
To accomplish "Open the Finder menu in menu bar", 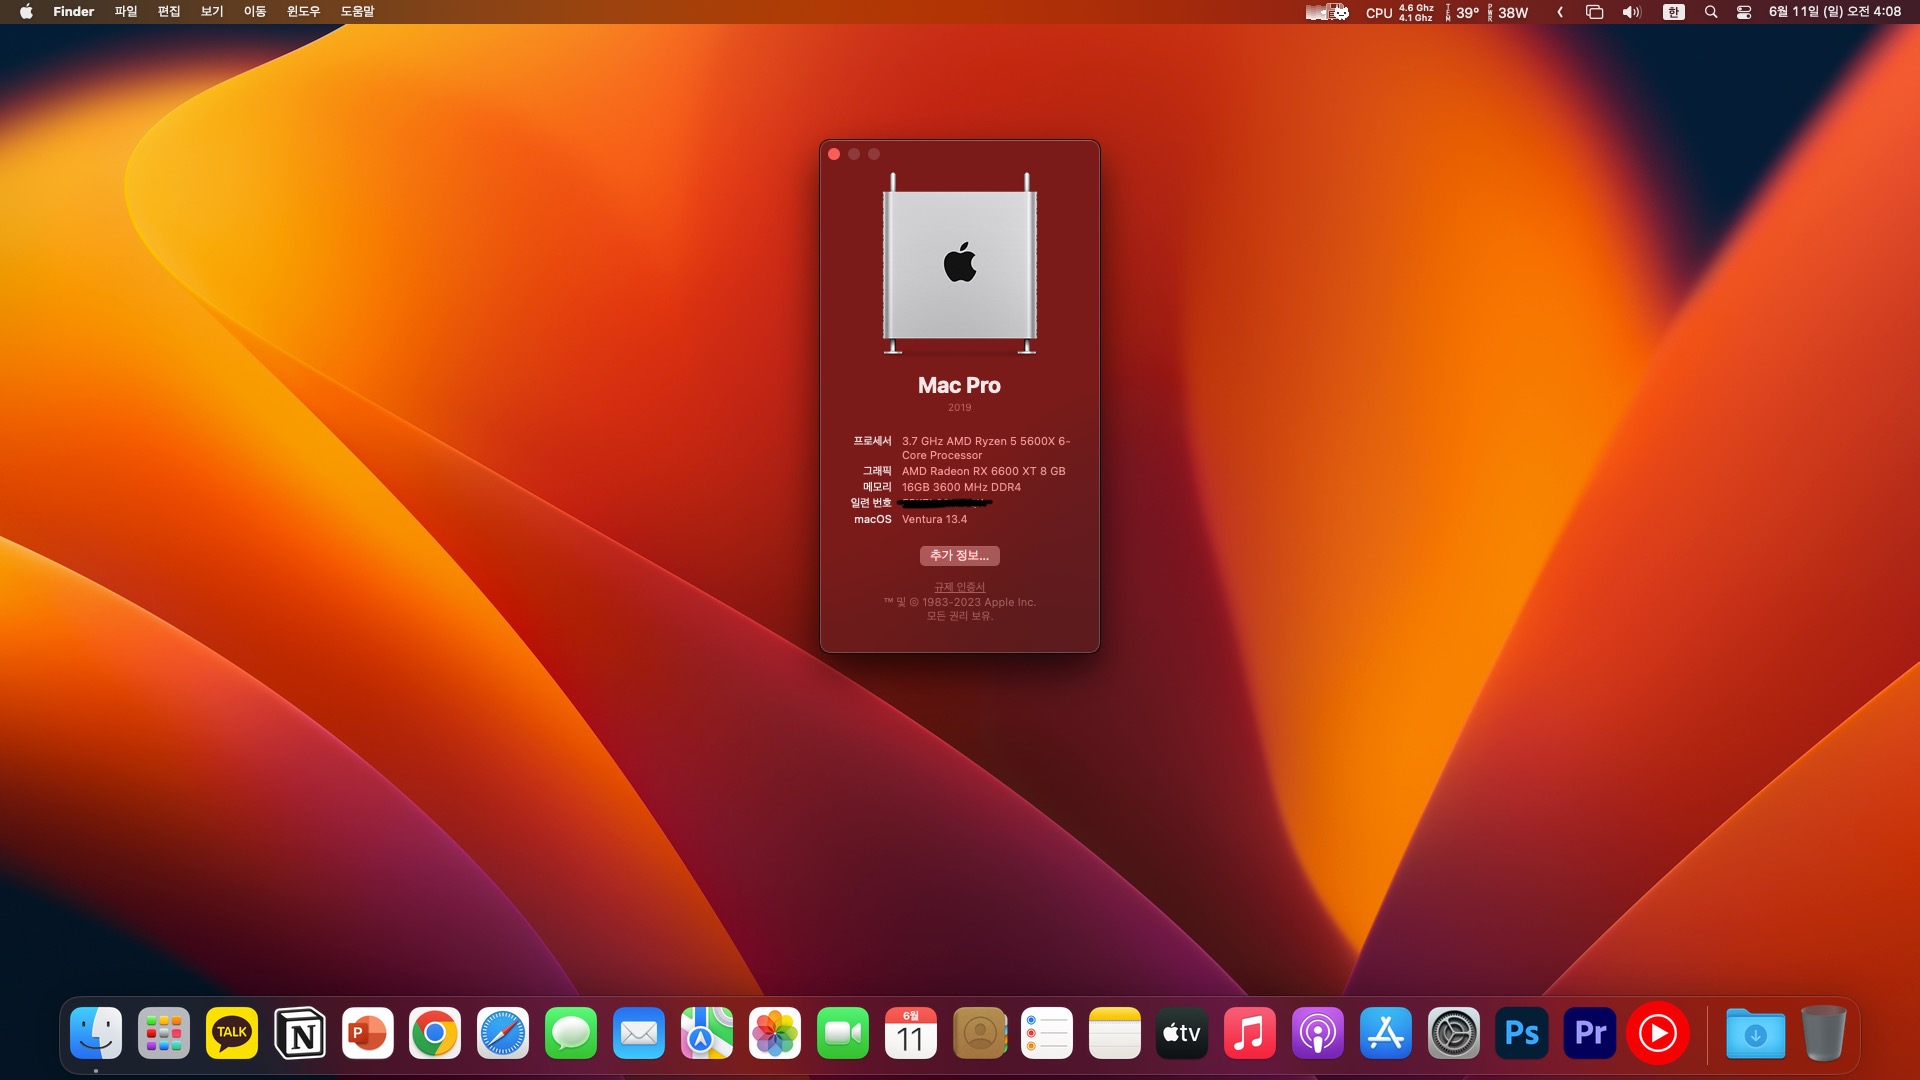I will click(x=74, y=12).
